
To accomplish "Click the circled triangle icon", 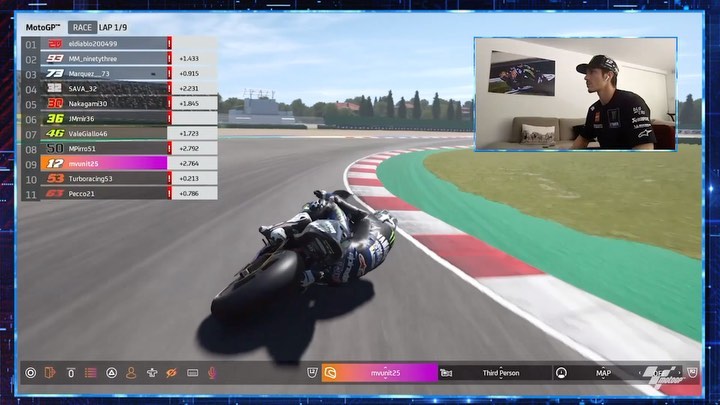I will pyautogui.click(x=111, y=373).
